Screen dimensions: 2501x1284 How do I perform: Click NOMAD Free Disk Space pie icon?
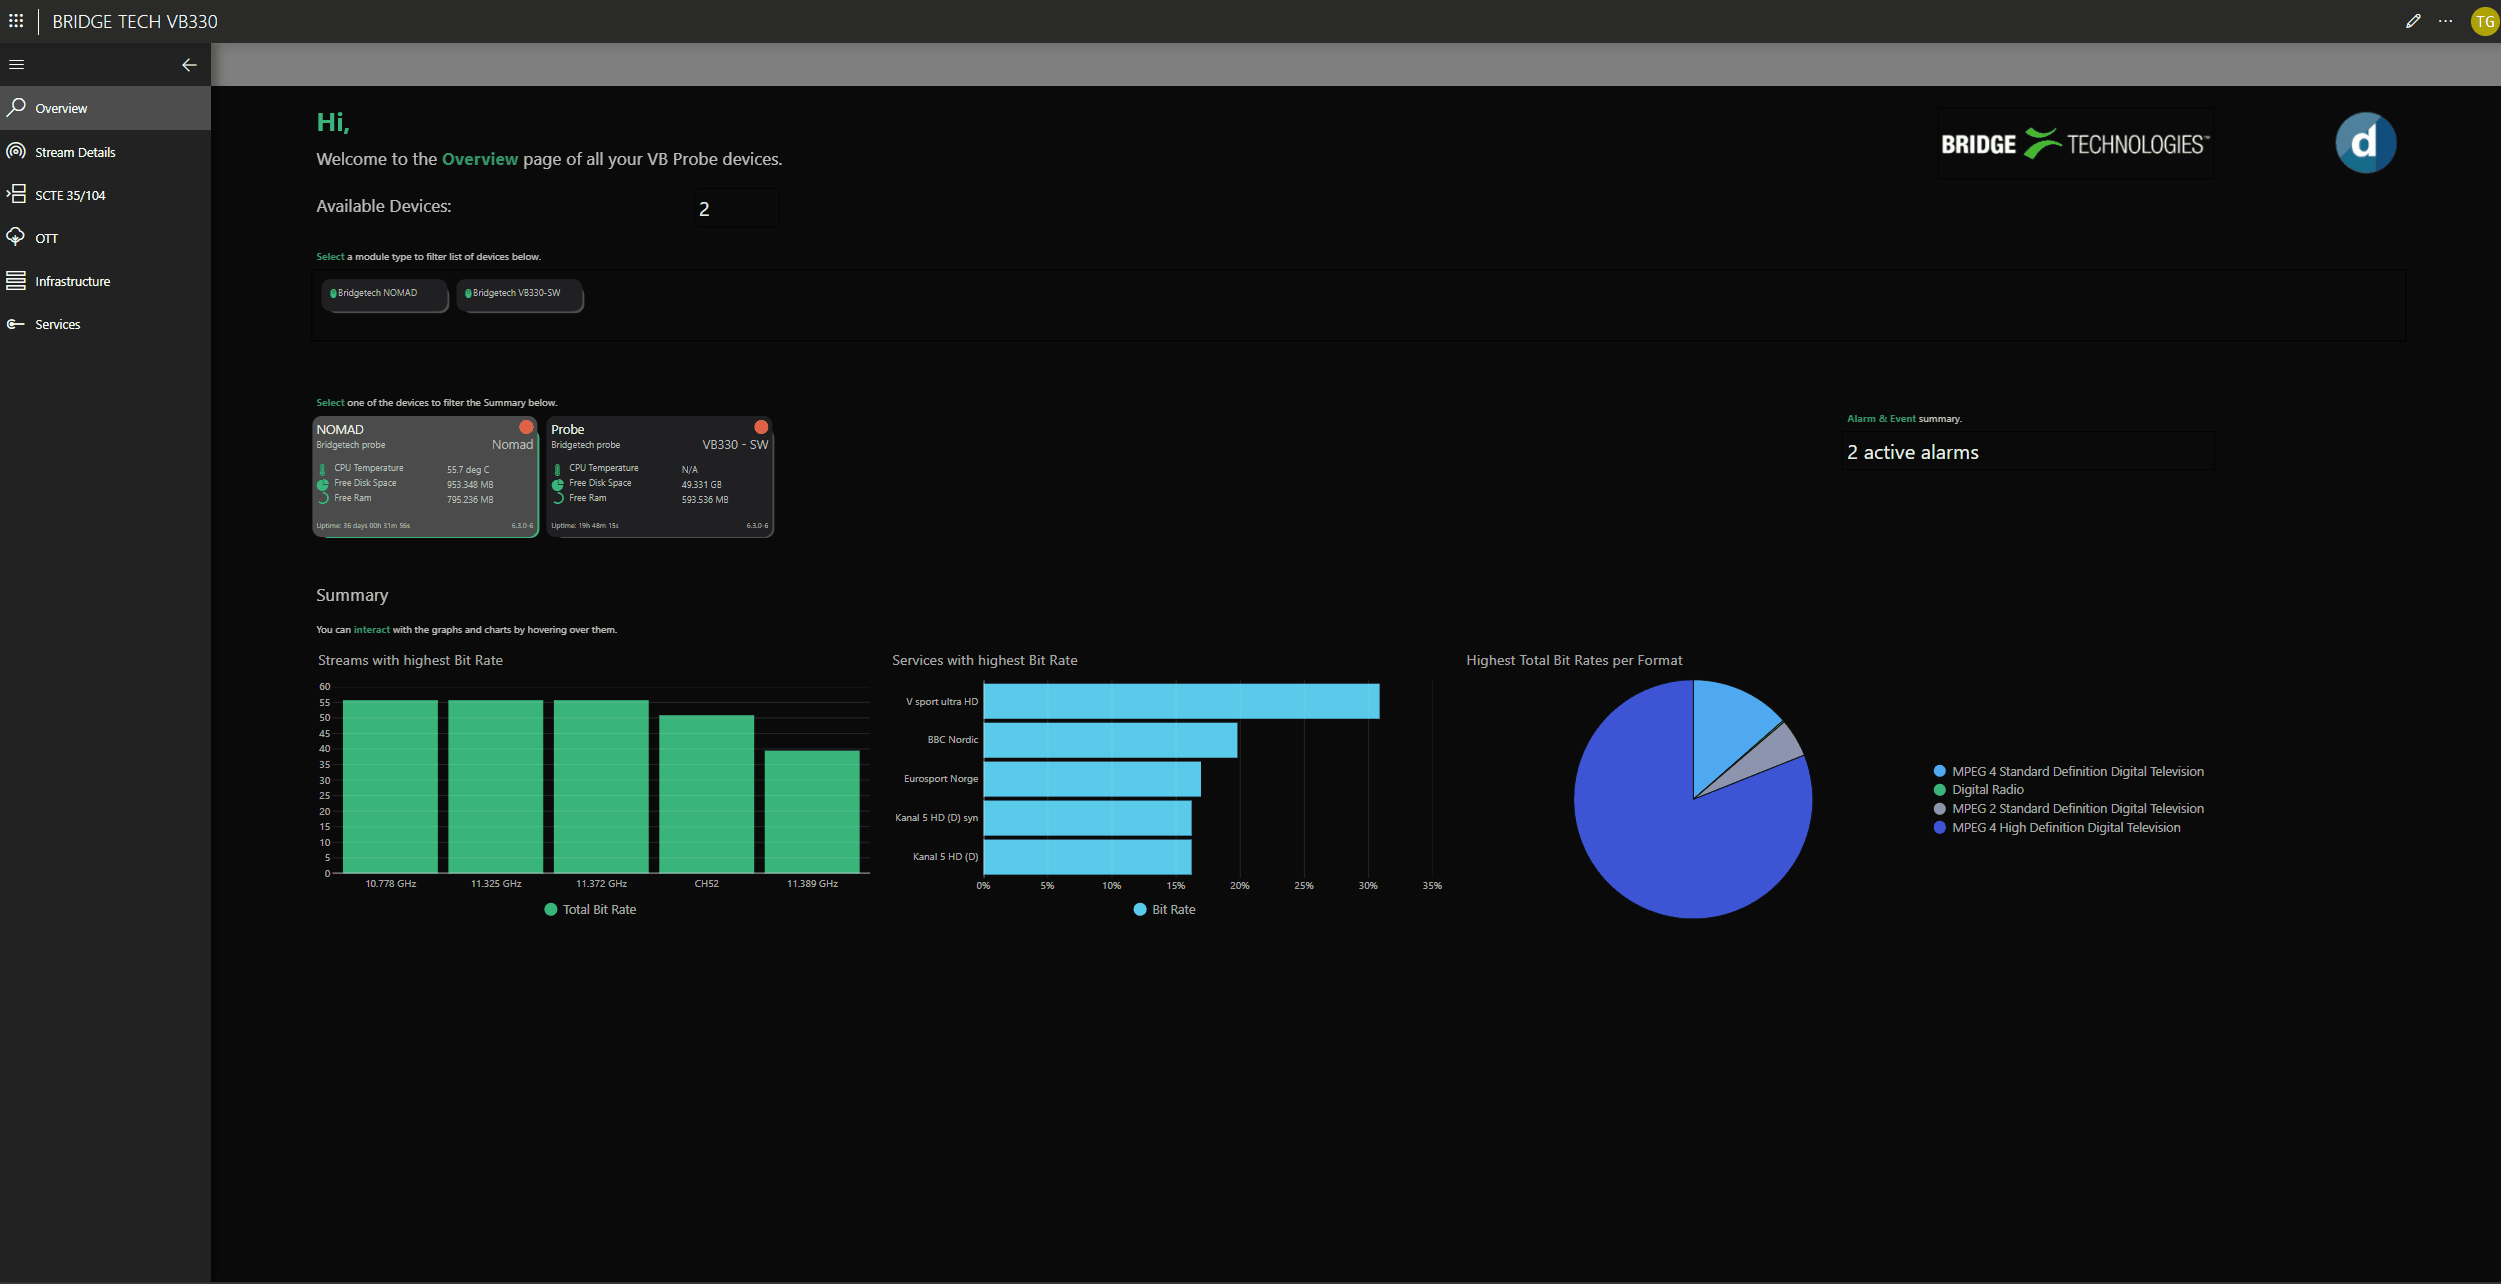[323, 484]
